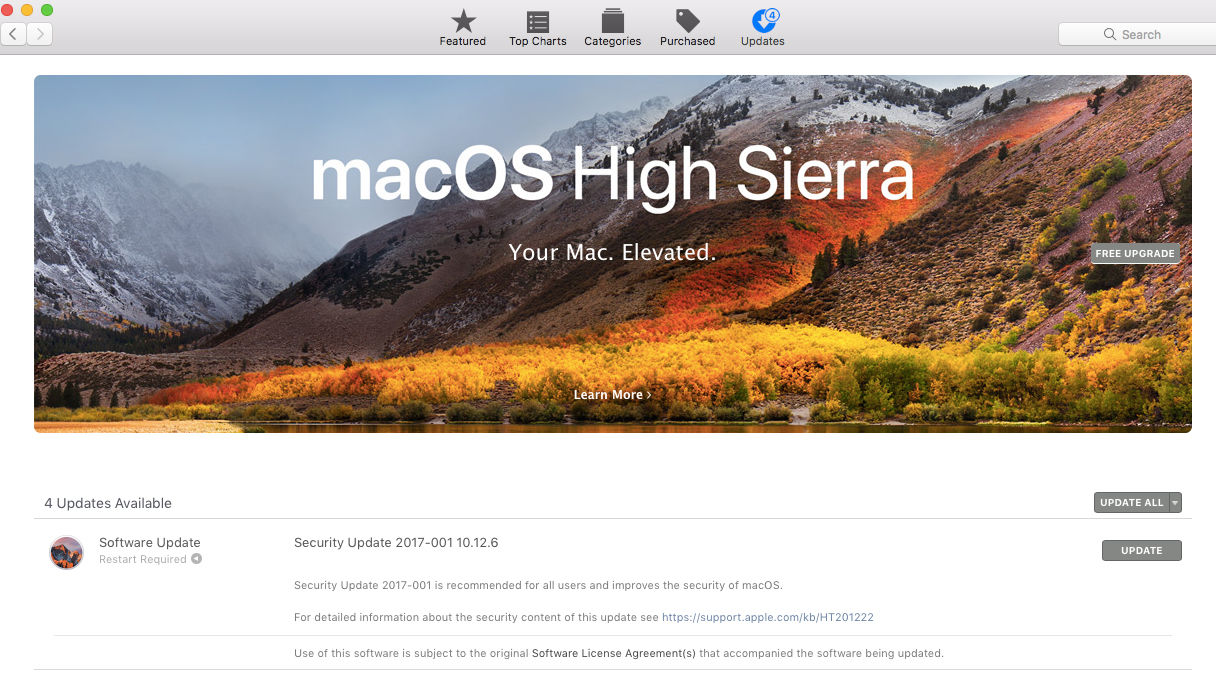Minimize the App Store window
This screenshot has width=1216, height=684.
(x=27, y=10)
